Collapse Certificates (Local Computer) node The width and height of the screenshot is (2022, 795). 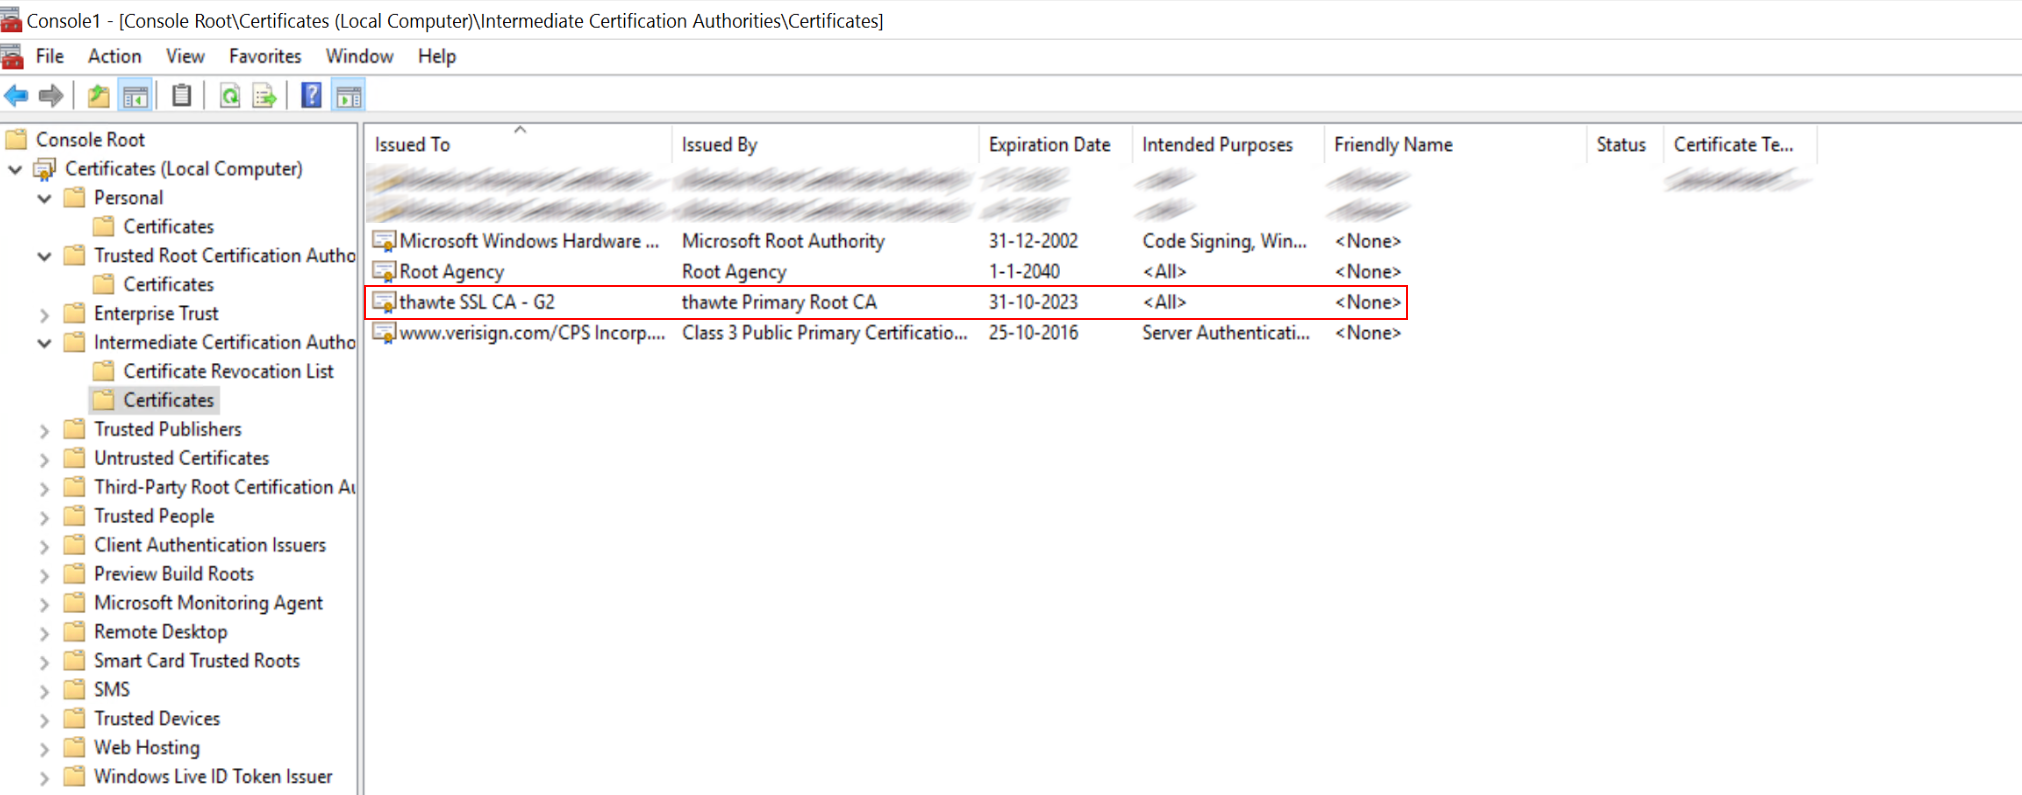tap(15, 169)
